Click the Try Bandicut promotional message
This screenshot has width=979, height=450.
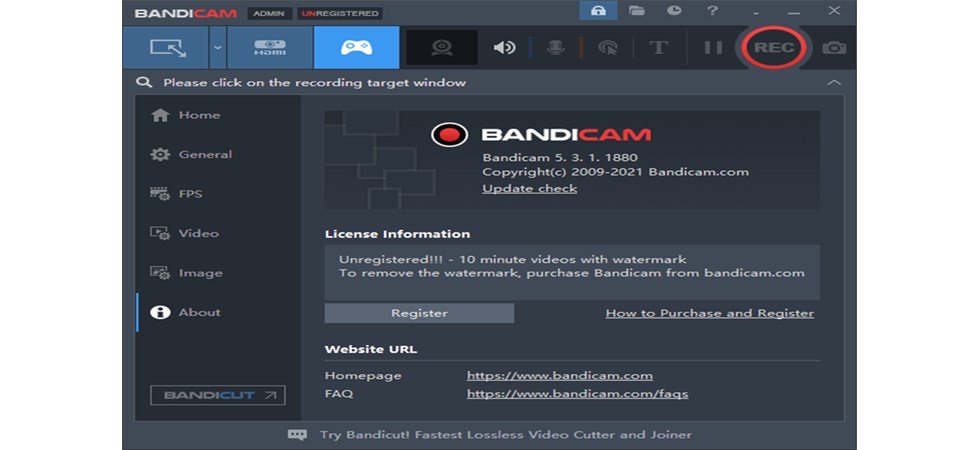point(506,435)
